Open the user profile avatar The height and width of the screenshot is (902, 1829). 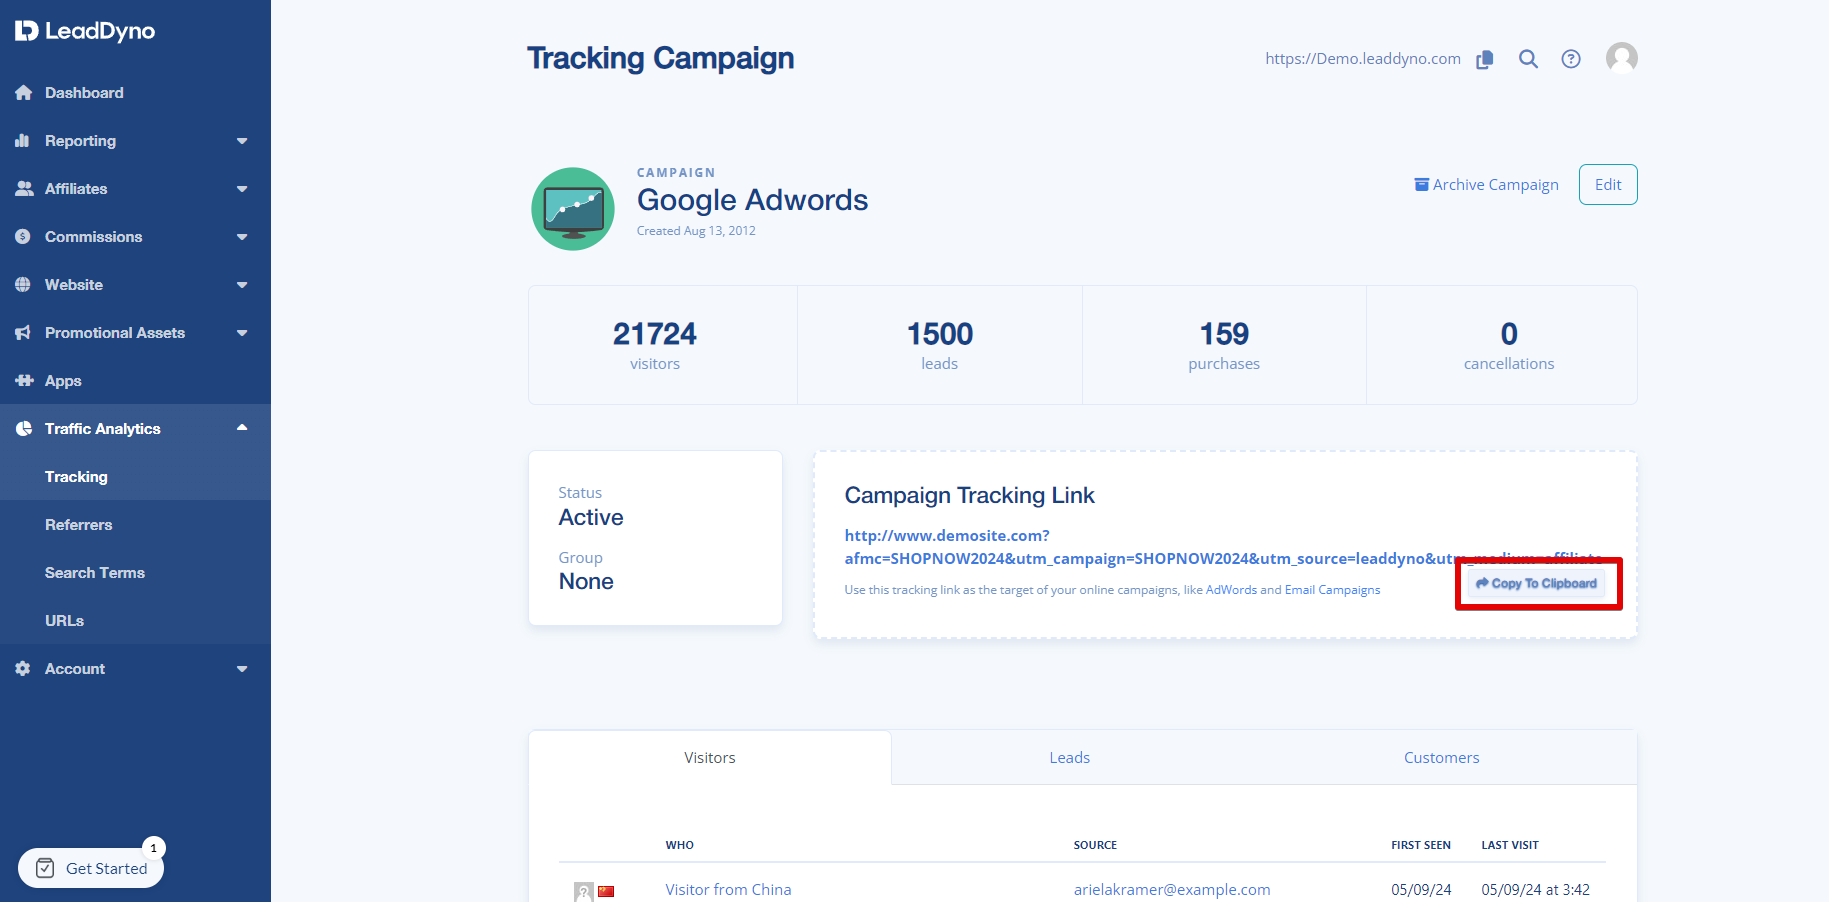point(1622,58)
